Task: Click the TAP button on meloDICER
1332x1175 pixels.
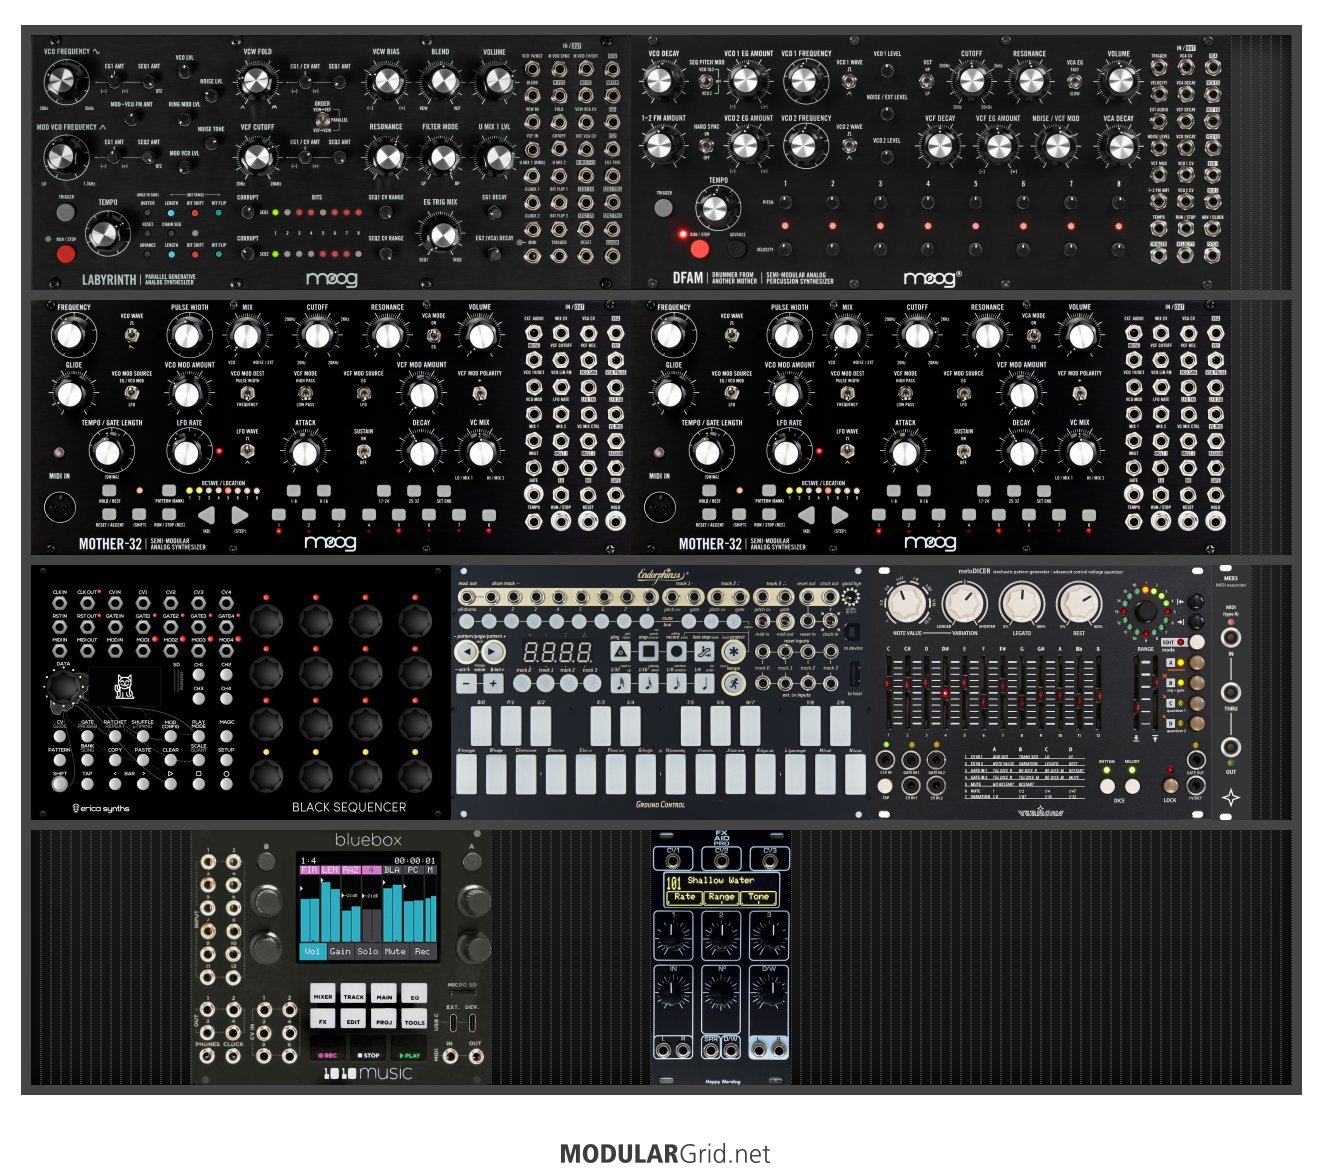Action: tap(885, 787)
